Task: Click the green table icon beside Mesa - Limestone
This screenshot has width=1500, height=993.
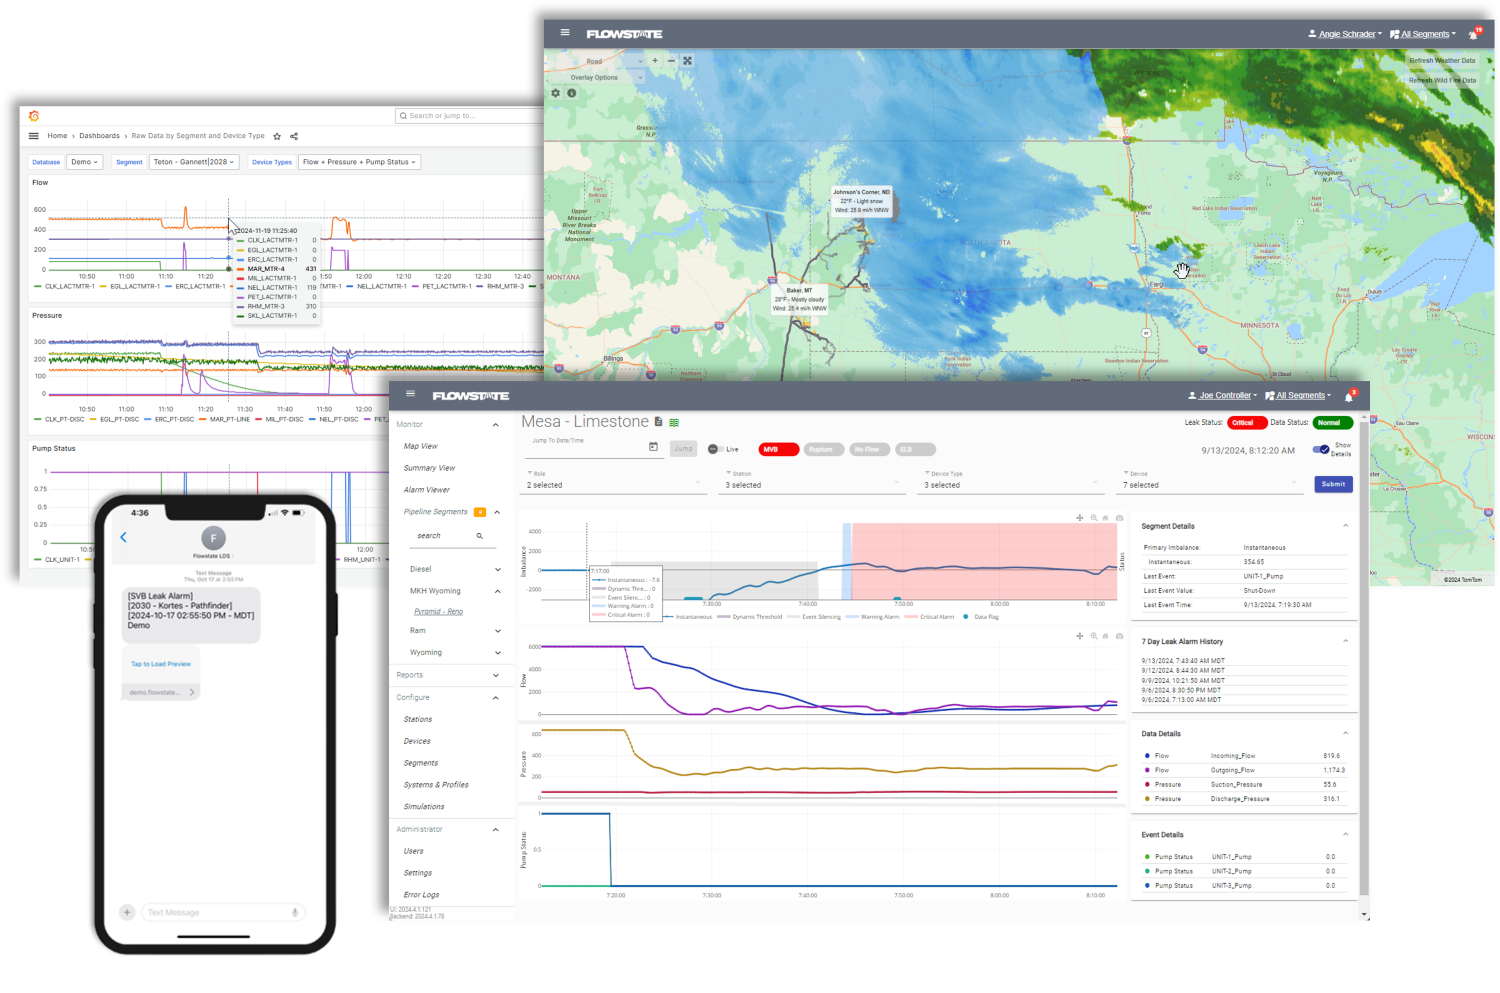Action: pyautogui.click(x=674, y=423)
